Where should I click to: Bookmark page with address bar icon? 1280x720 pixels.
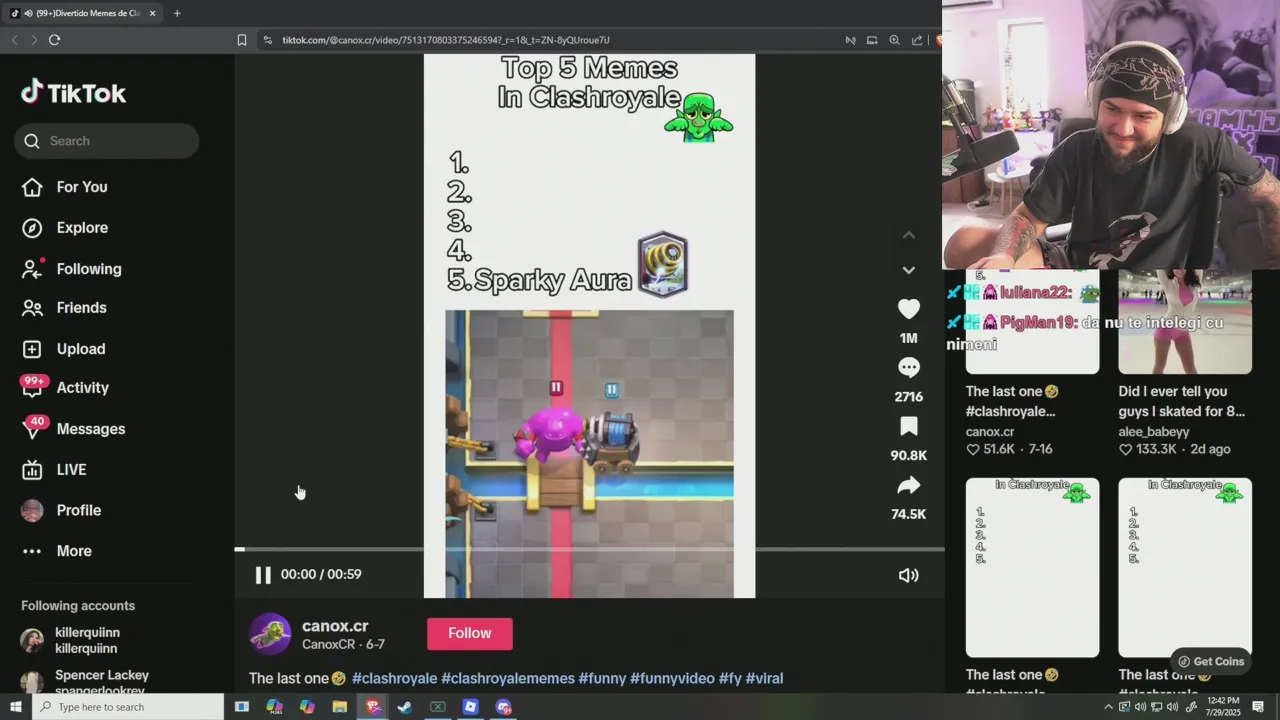242,40
